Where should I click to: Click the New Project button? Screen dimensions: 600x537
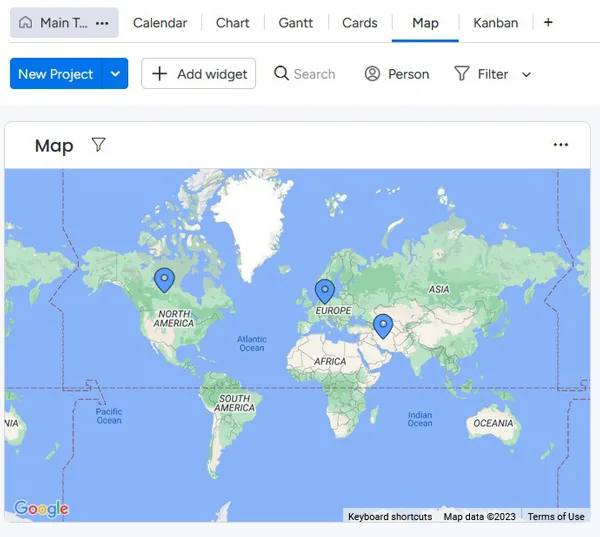tap(56, 74)
